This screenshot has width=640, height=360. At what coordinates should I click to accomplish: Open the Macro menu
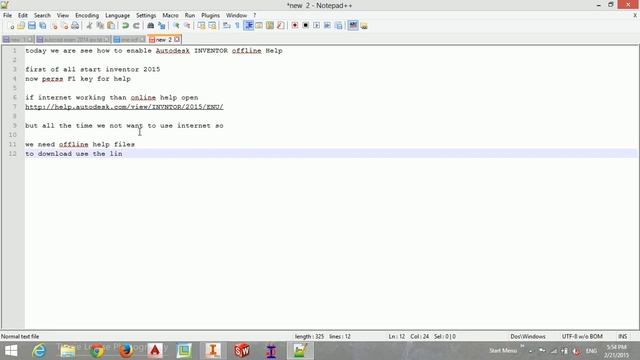coord(171,16)
